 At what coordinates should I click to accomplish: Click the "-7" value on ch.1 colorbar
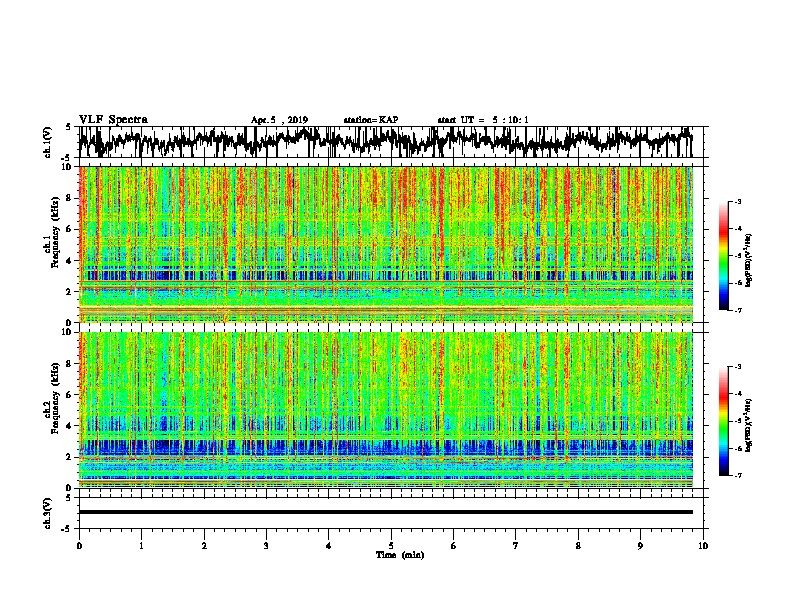pos(738,310)
